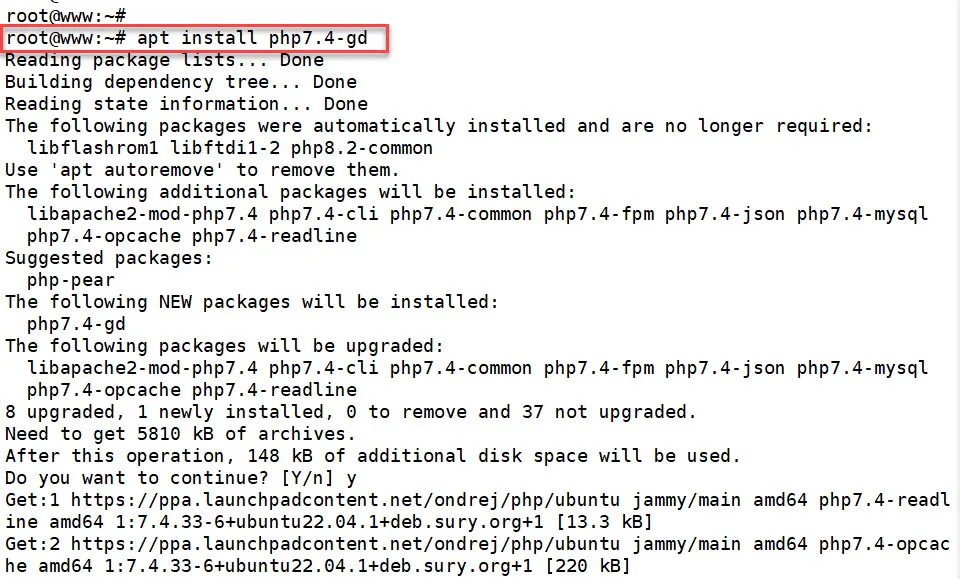This screenshot has width=960, height=579.
Task: Click the highlighted apt install php7.4-gd command
Action: 257,38
